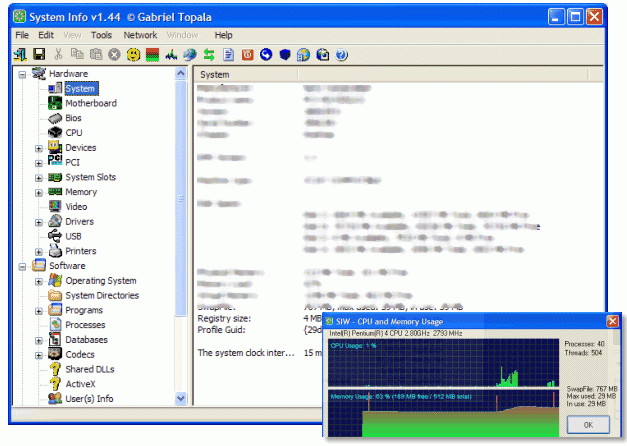
Task: Click the Paste clipboard toolbar icon
Action: 96,54
